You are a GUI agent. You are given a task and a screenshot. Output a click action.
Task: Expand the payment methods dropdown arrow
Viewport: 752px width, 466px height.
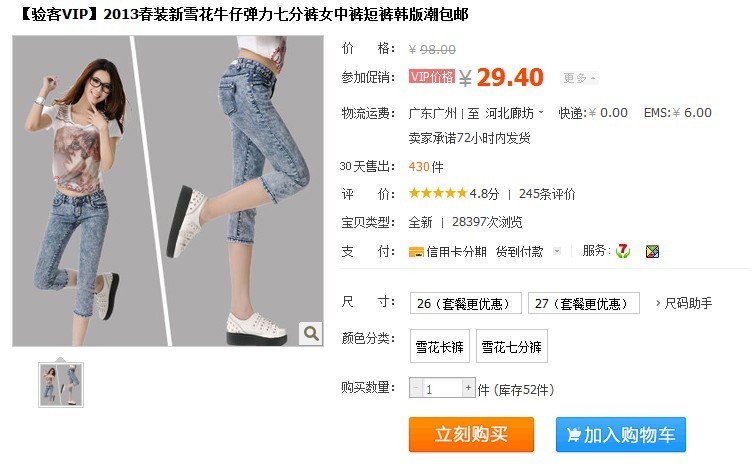coord(557,251)
